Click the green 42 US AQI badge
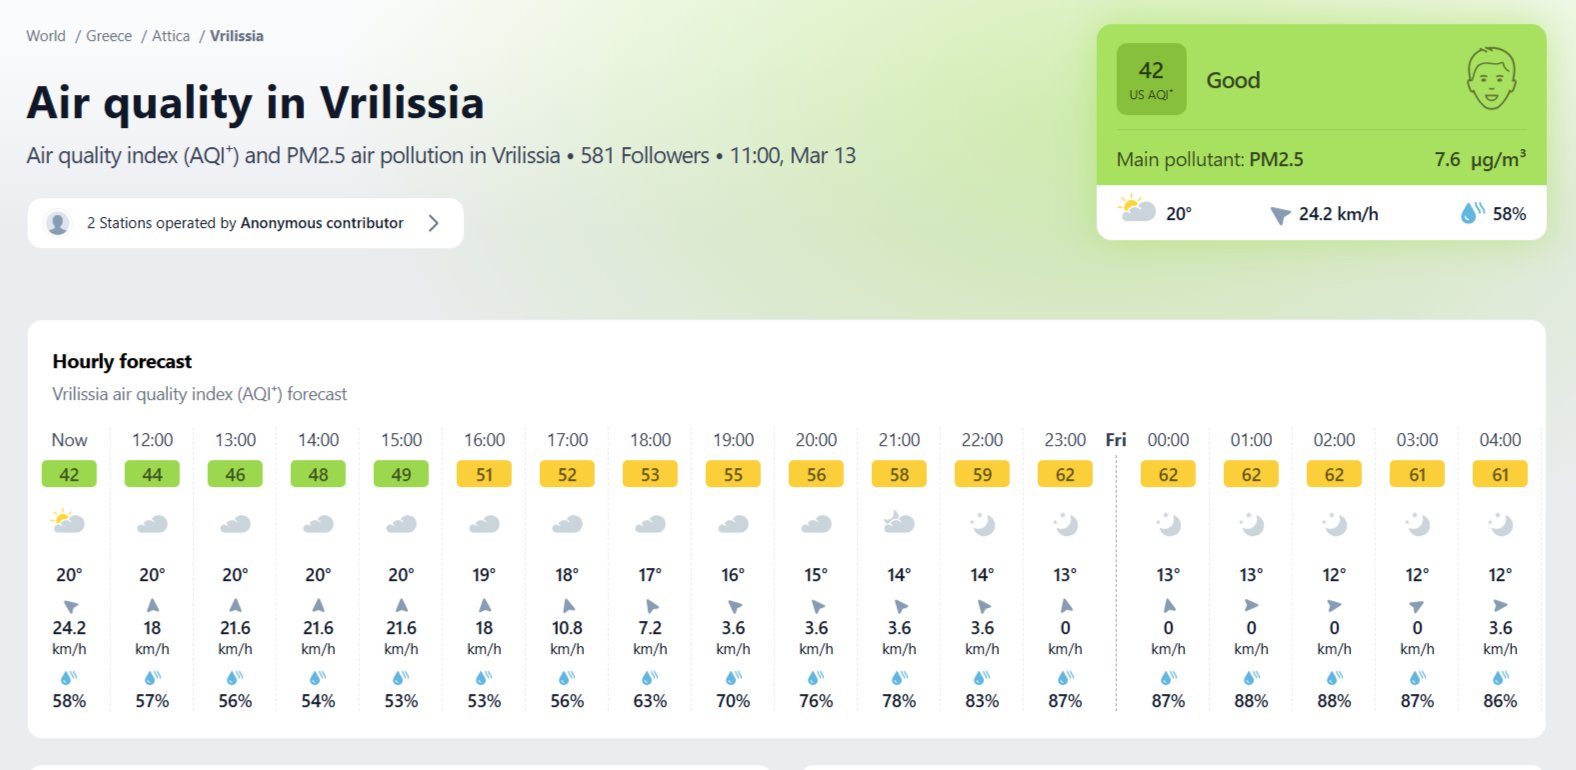Image resolution: width=1576 pixels, height=770 pixels. point(1151,79)
